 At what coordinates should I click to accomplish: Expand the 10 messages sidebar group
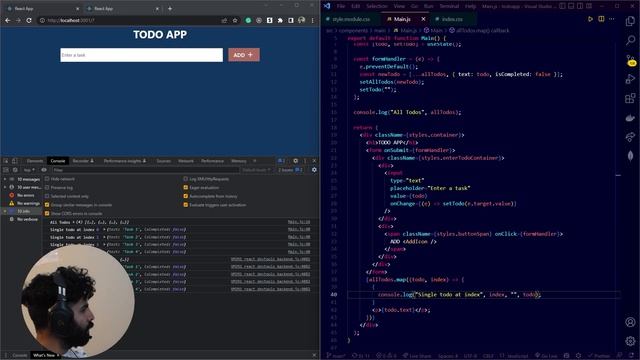pos(5,179)
